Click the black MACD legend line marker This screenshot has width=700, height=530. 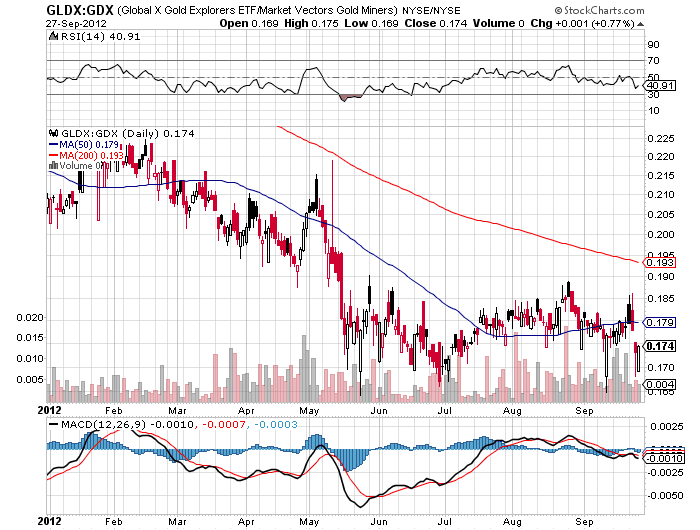[53, 424]
